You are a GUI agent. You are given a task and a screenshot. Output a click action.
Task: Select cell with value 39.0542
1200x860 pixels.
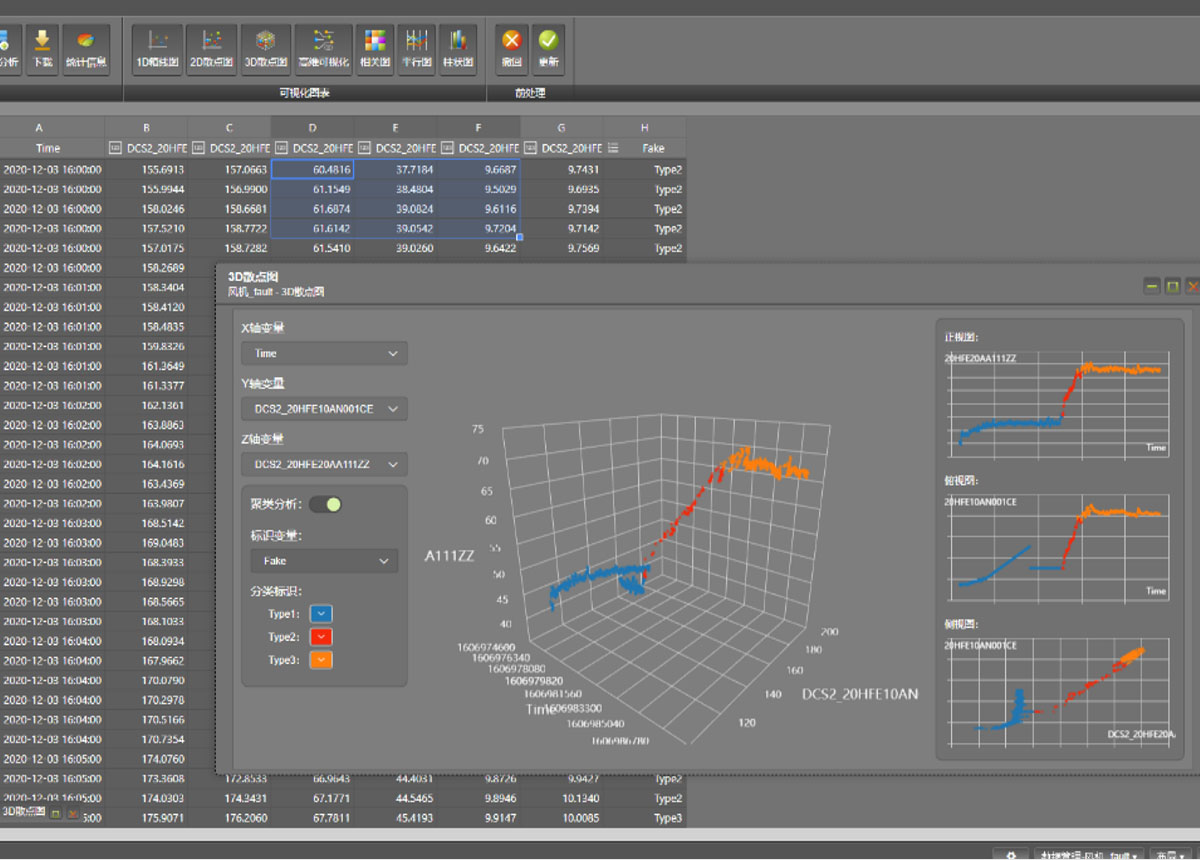tap(395, 229)
